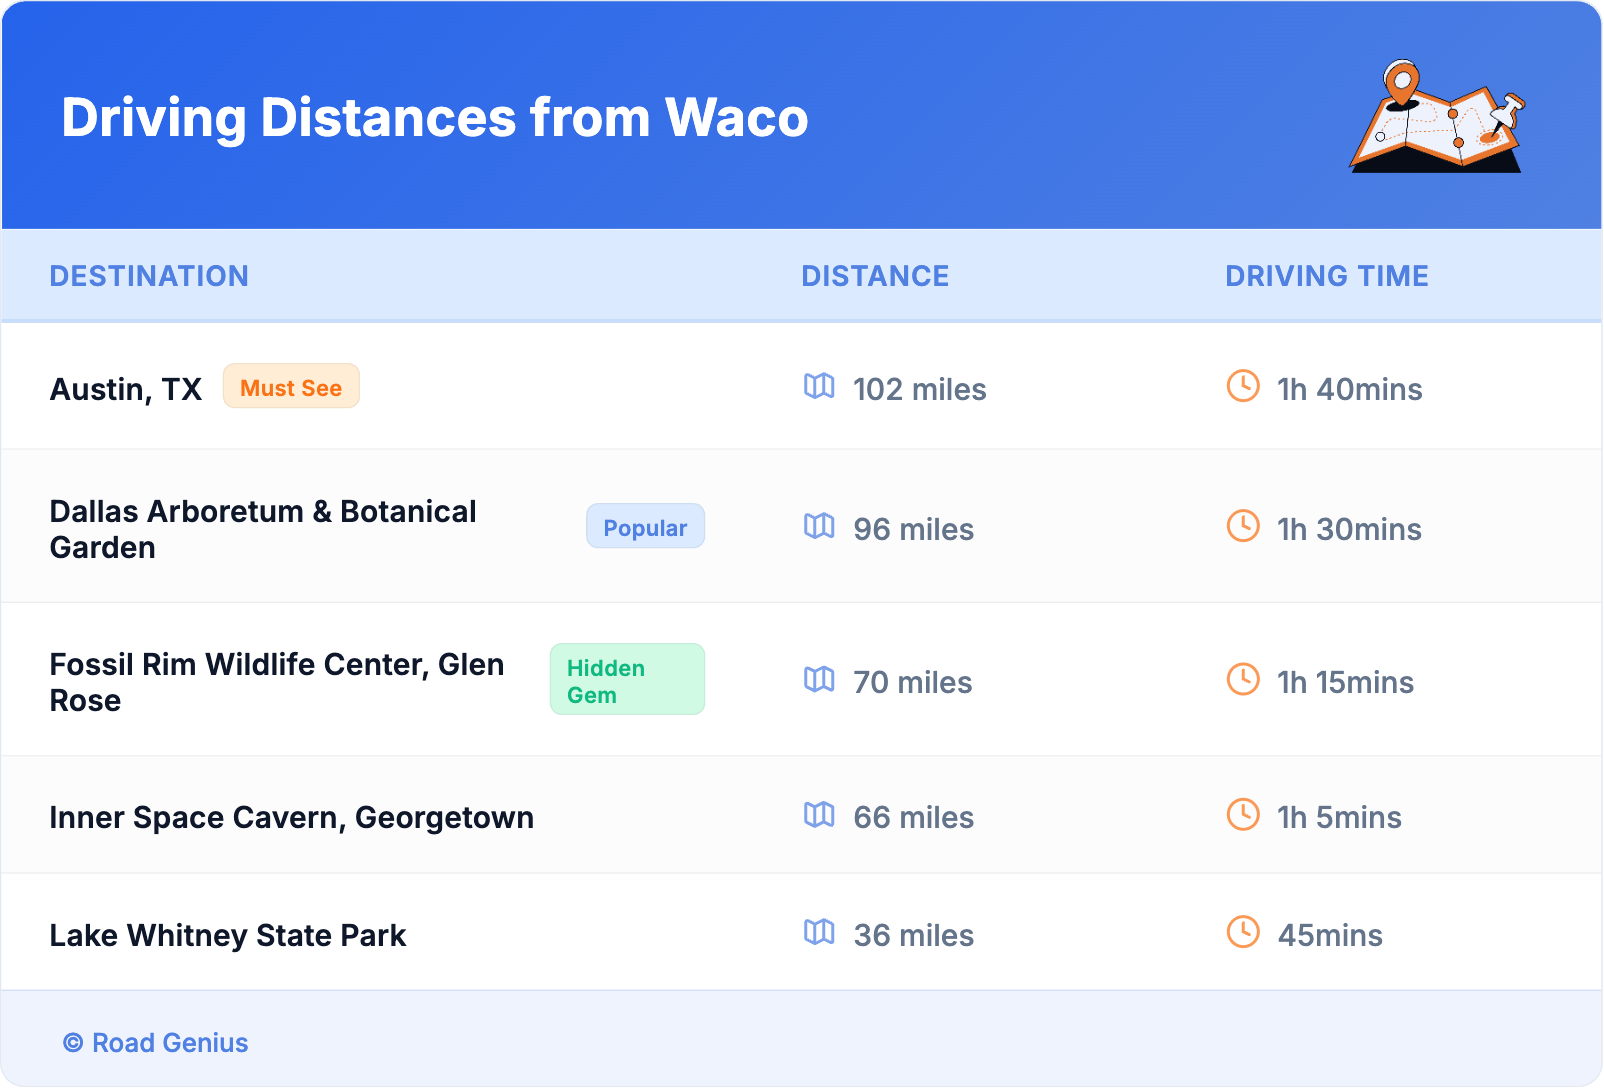Screen dimensions: 1604x1088
Task: Click the Distance column header
Action: point(875,276)
